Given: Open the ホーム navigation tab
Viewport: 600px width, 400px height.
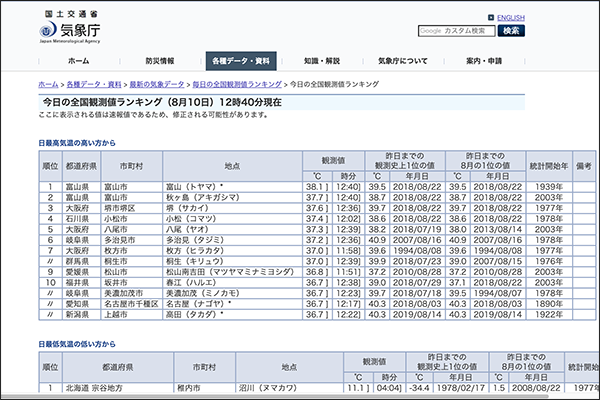Looking at the screenshot, I should (x=78, y=61).
